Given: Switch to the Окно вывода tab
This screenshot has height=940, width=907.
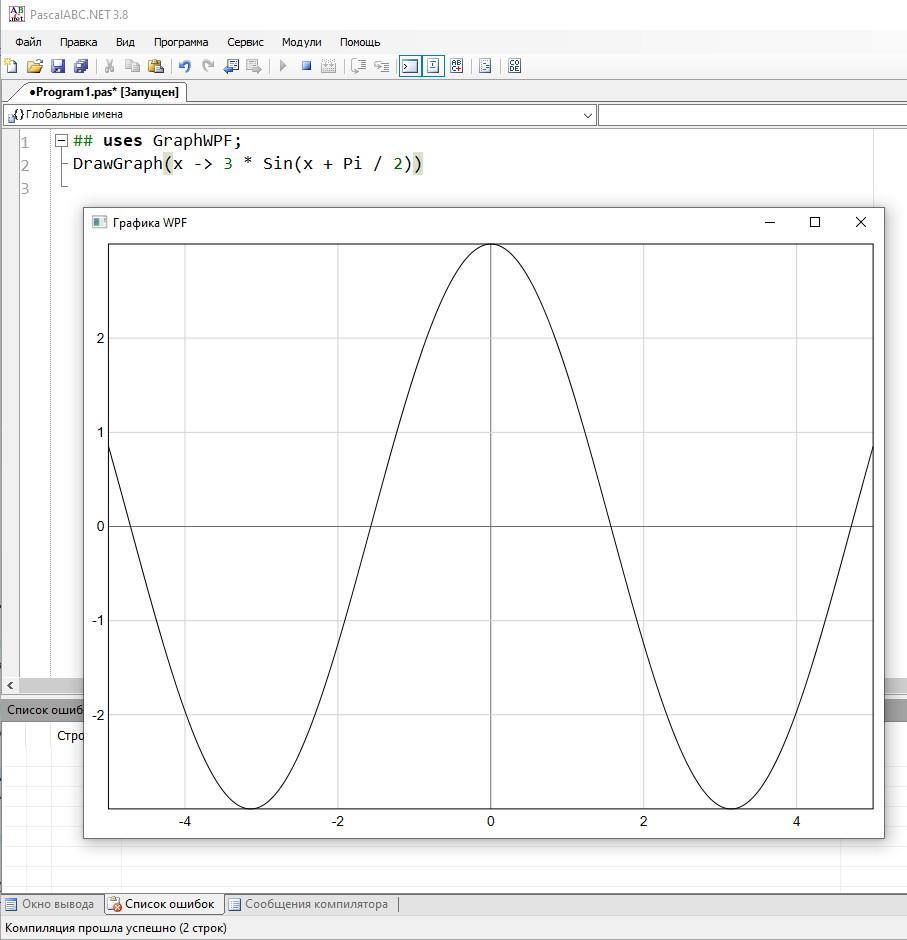Looking at the screenshot, I should click(x=51, y=904).
